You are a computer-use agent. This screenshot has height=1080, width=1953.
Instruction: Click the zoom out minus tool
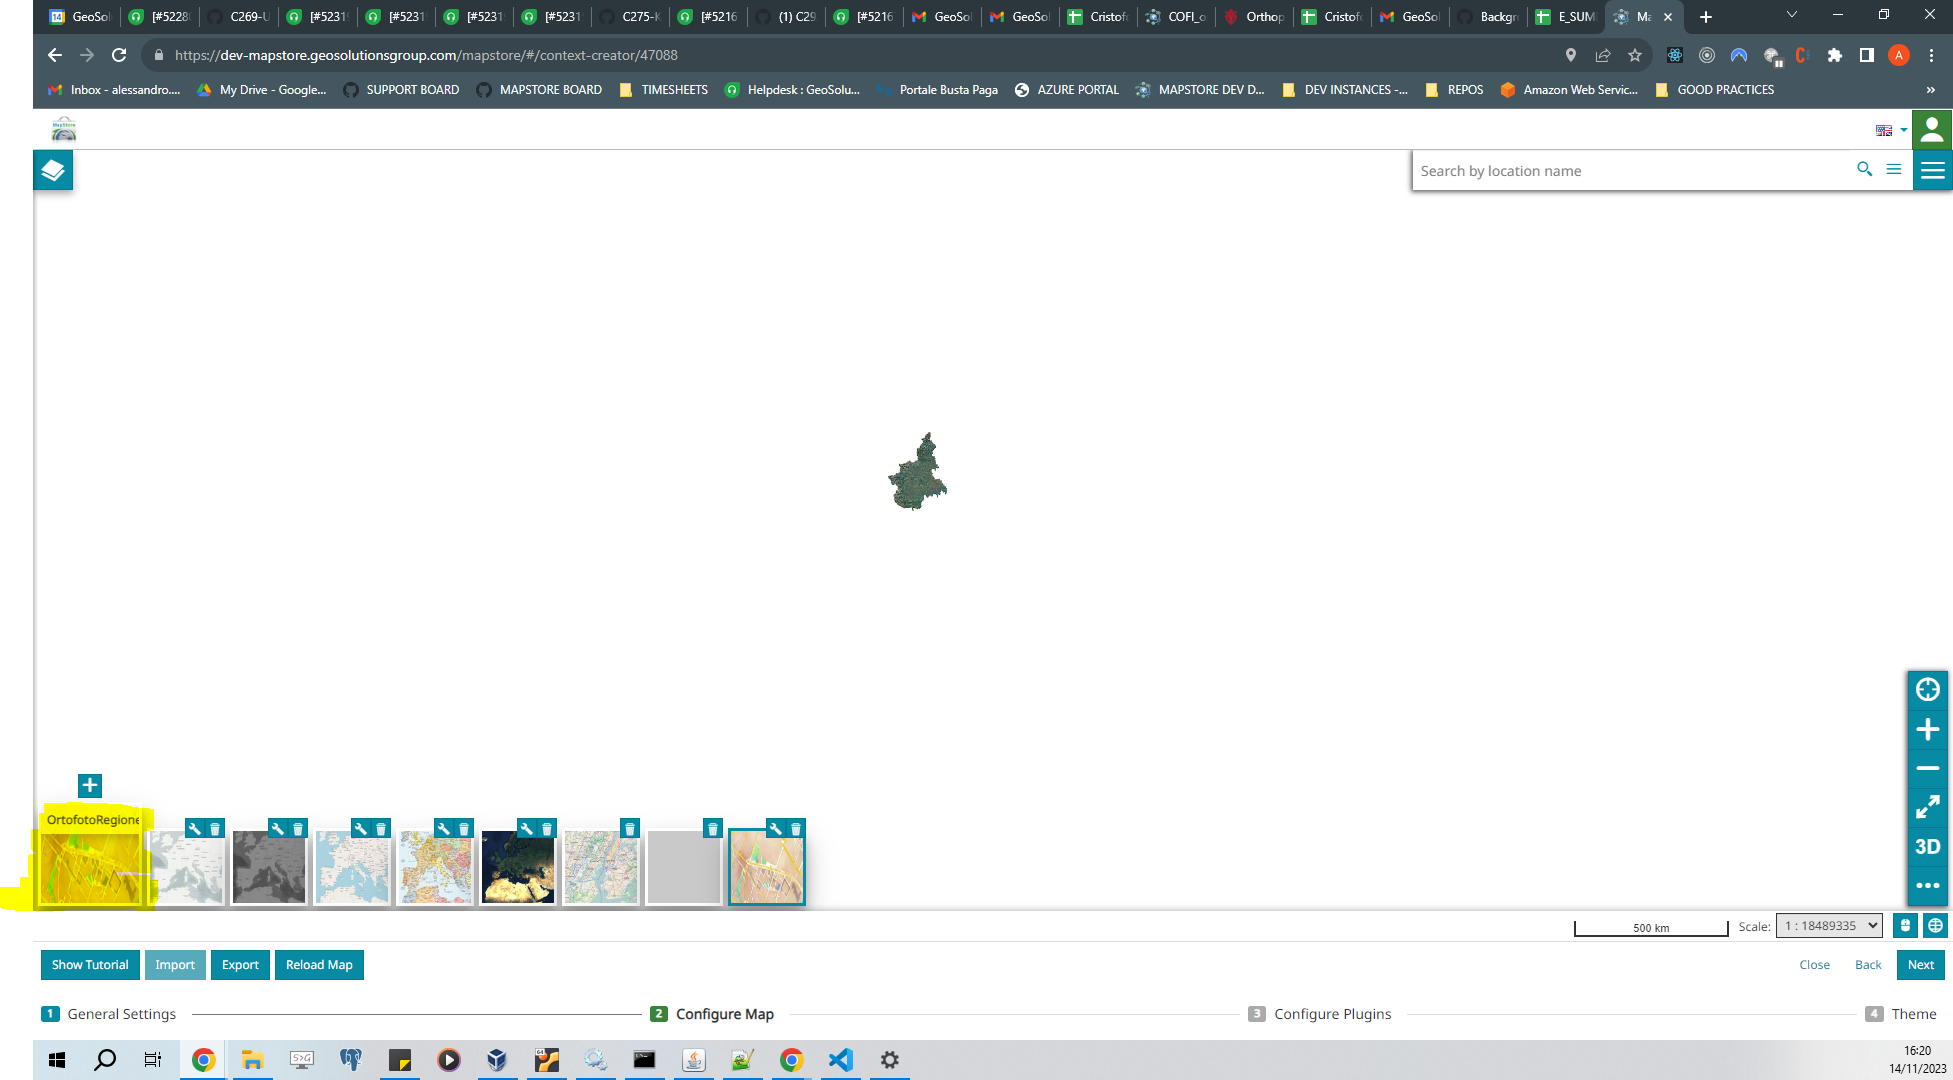coord(1928,768)
